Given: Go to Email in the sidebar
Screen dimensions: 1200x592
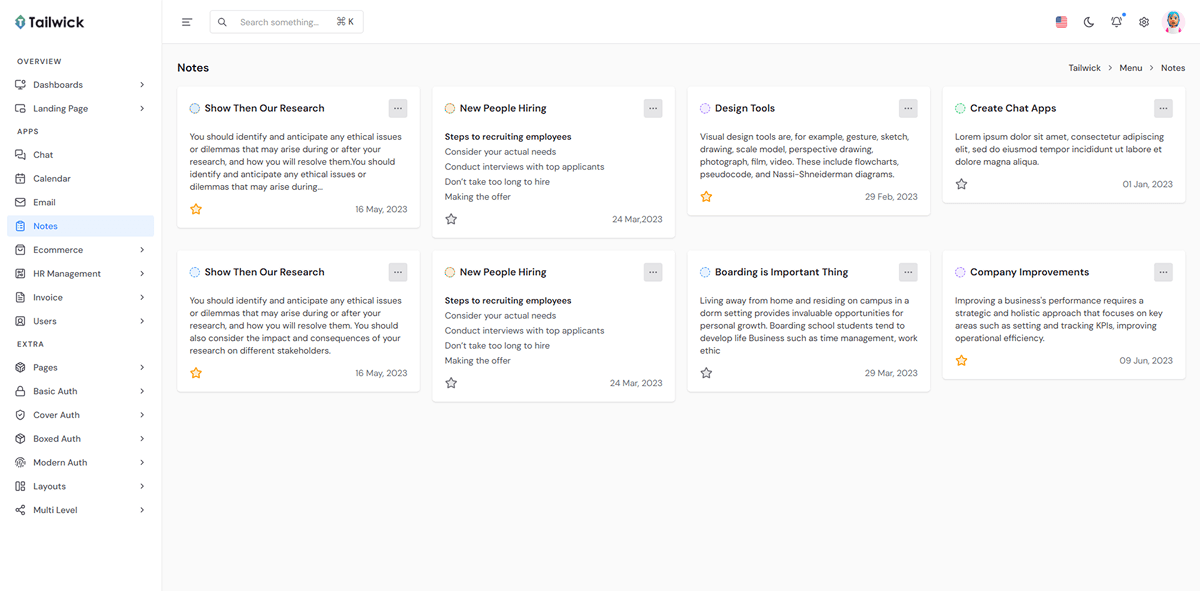Looking at the screenshot, I should (x=44, y=202).
